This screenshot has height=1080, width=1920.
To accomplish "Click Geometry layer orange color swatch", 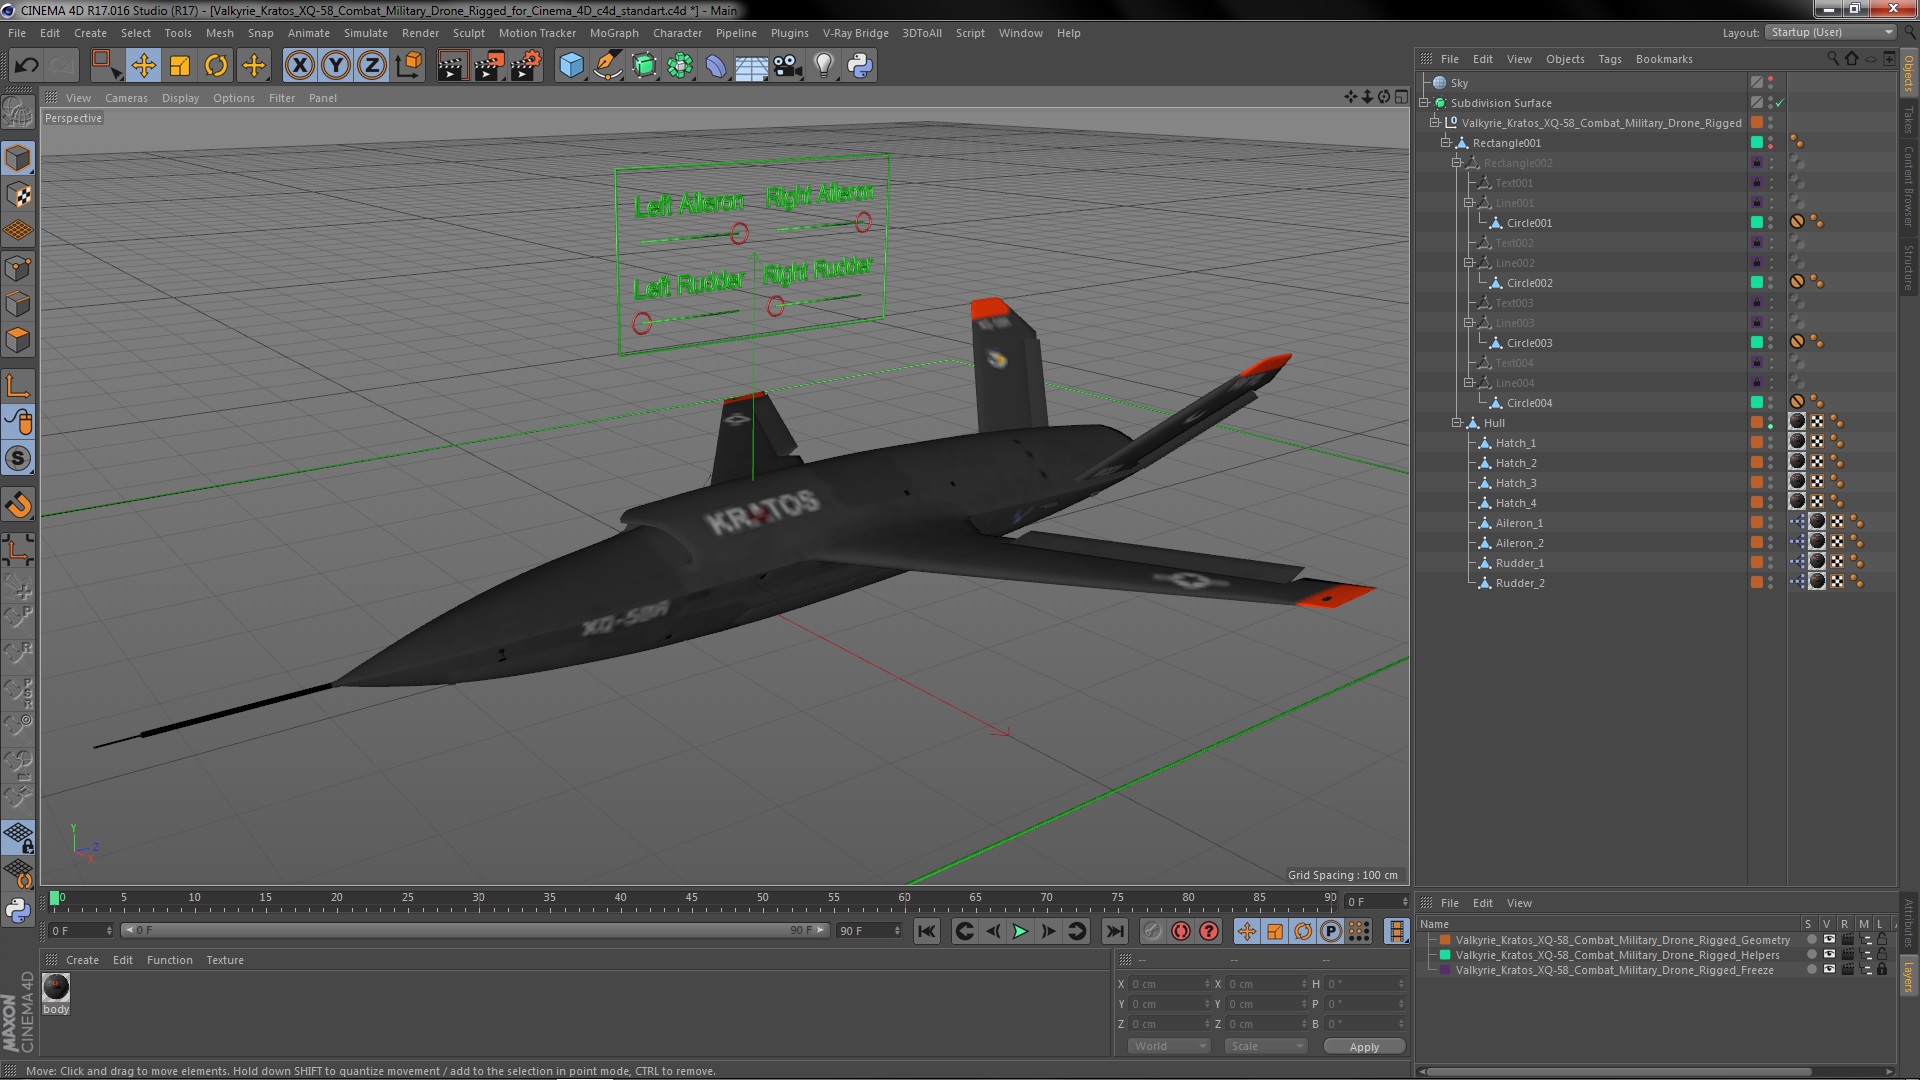I will tap(1445, 940).
